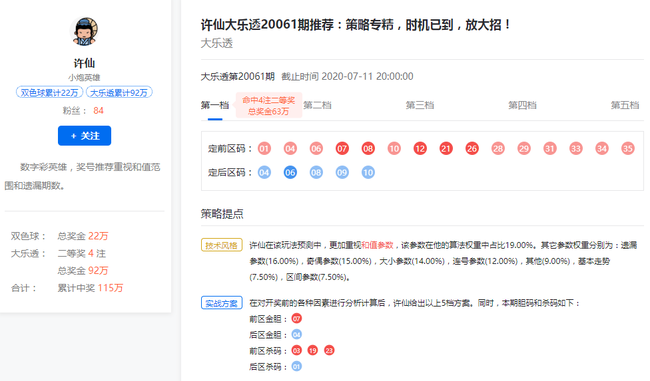Click back-zone blue ball 06
This screenshot has height=381, width=650.
(x=290, y=172)
